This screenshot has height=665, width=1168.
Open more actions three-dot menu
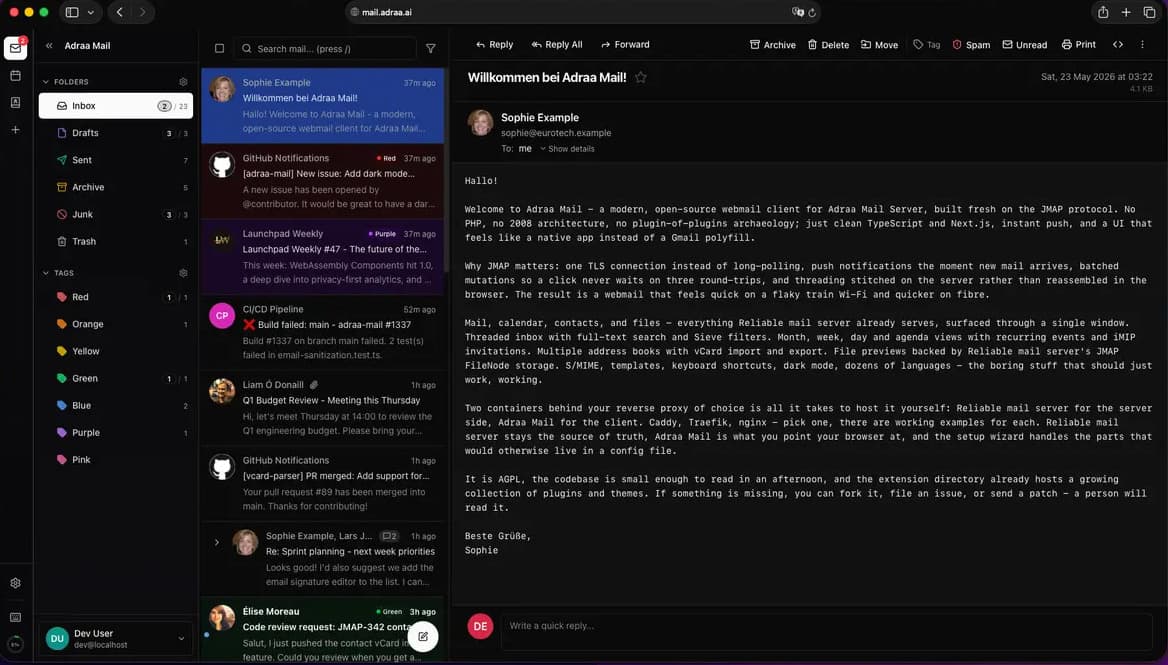(x=1142, y=45)
